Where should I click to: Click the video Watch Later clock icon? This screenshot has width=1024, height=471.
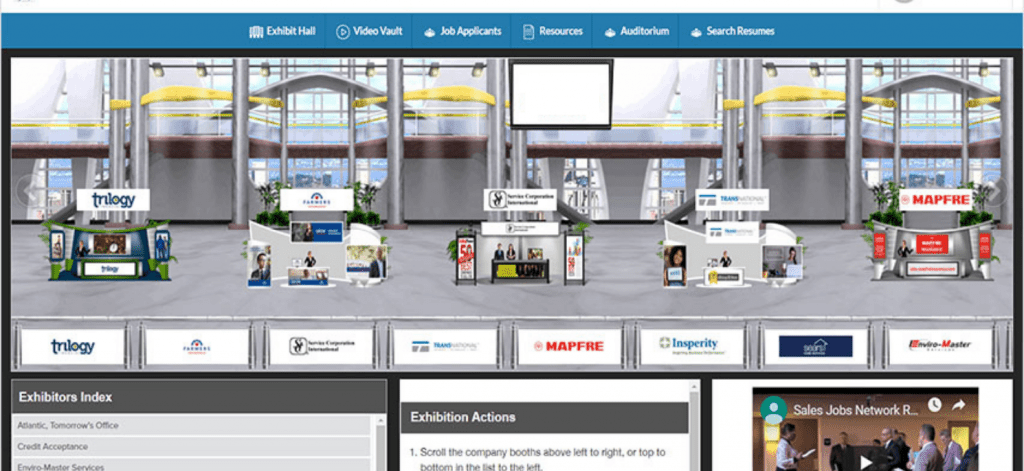coord(932,405)
